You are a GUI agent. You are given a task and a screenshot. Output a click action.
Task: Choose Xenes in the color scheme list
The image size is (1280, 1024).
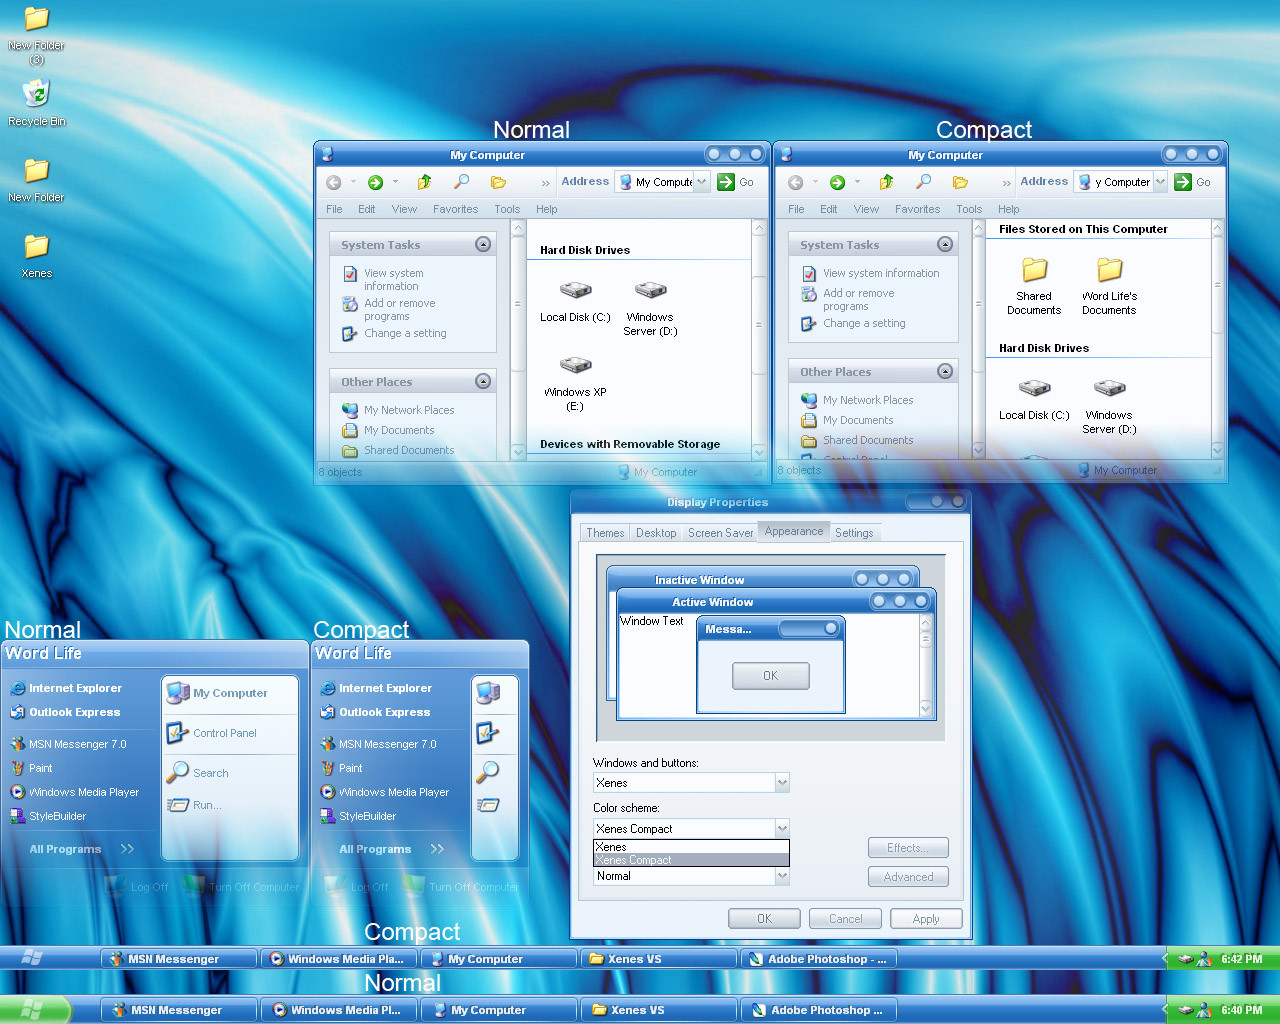[x=691, y=847]
